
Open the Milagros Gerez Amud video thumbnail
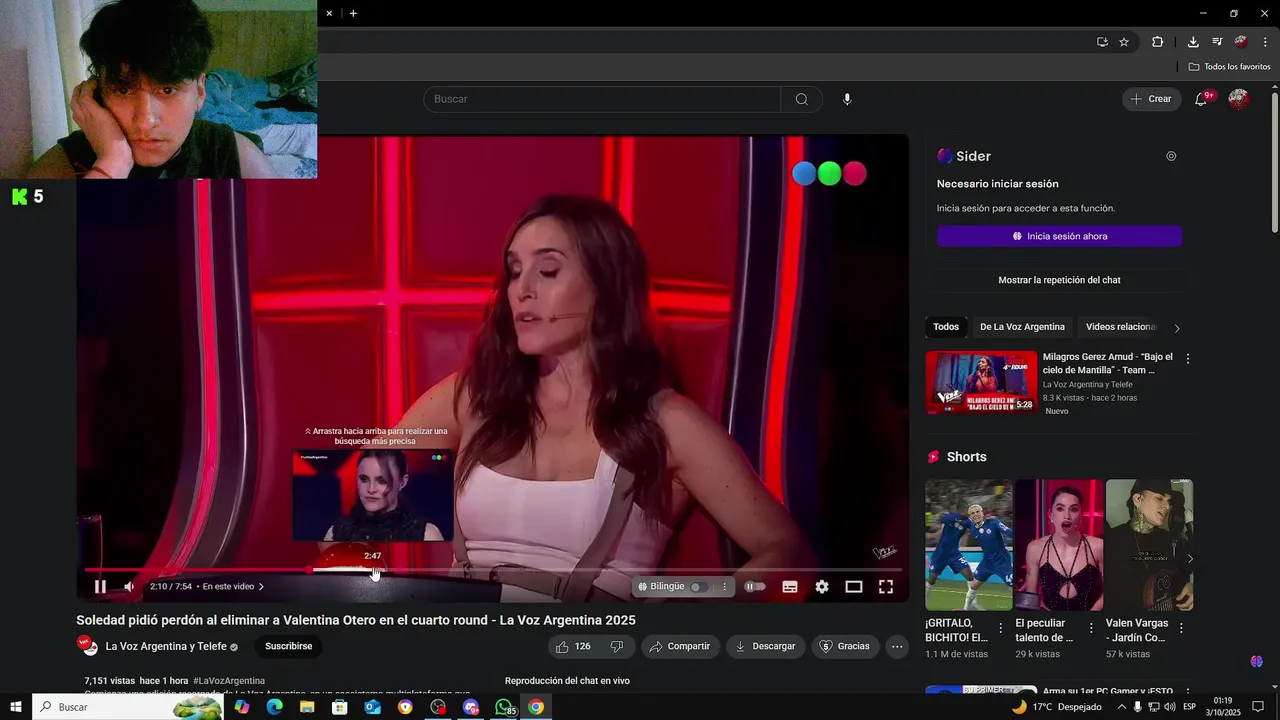pos(981,382)
